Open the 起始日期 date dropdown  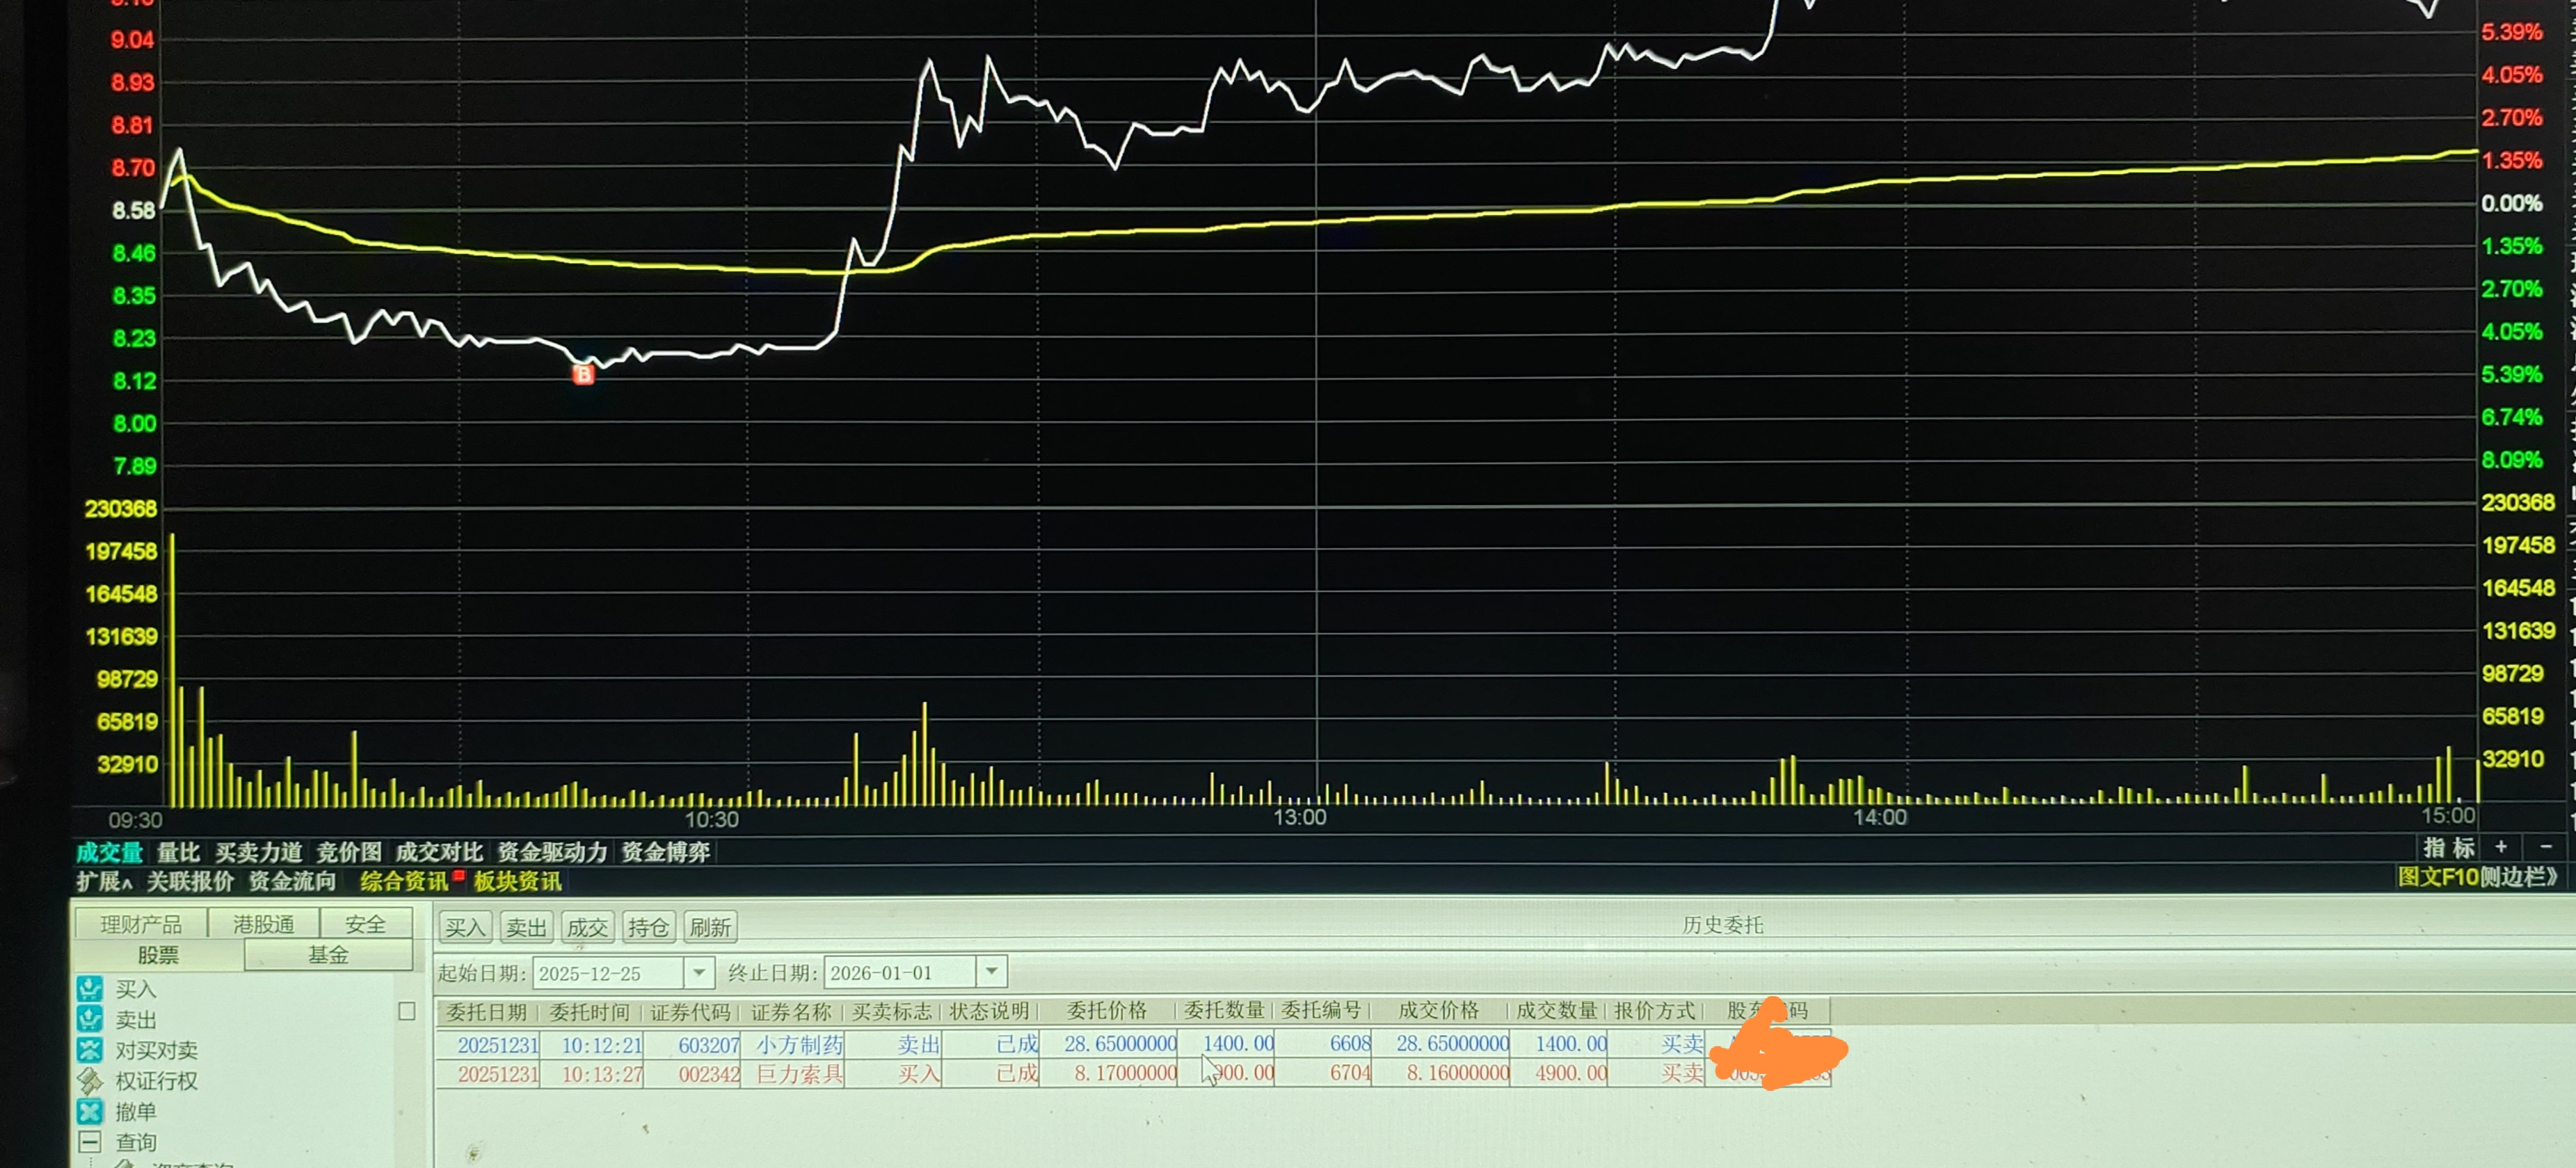point(699,972)
